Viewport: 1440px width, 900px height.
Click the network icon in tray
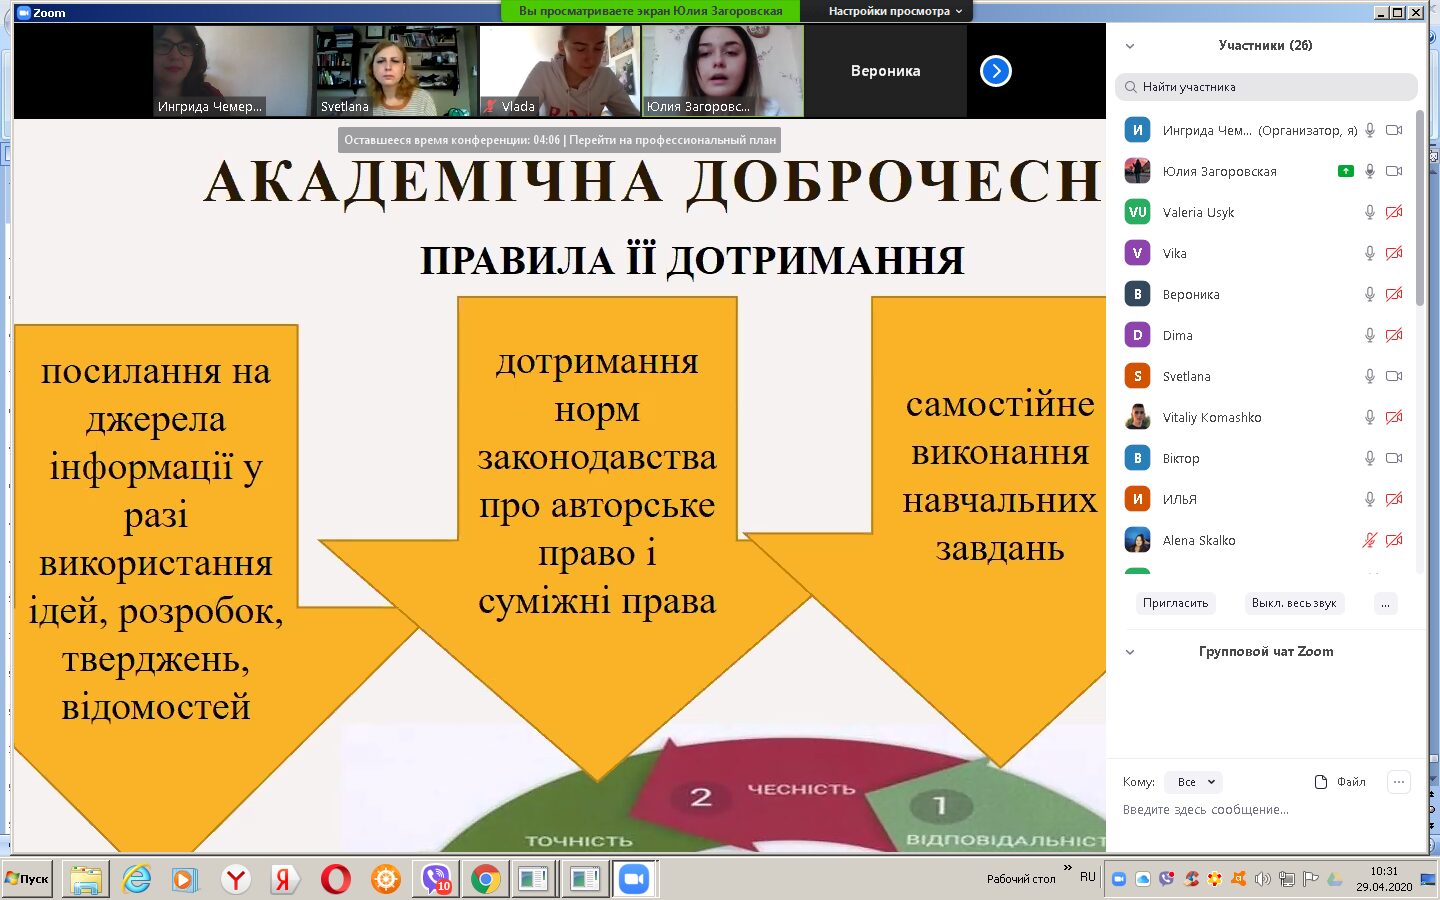(x=1287, y=879)
